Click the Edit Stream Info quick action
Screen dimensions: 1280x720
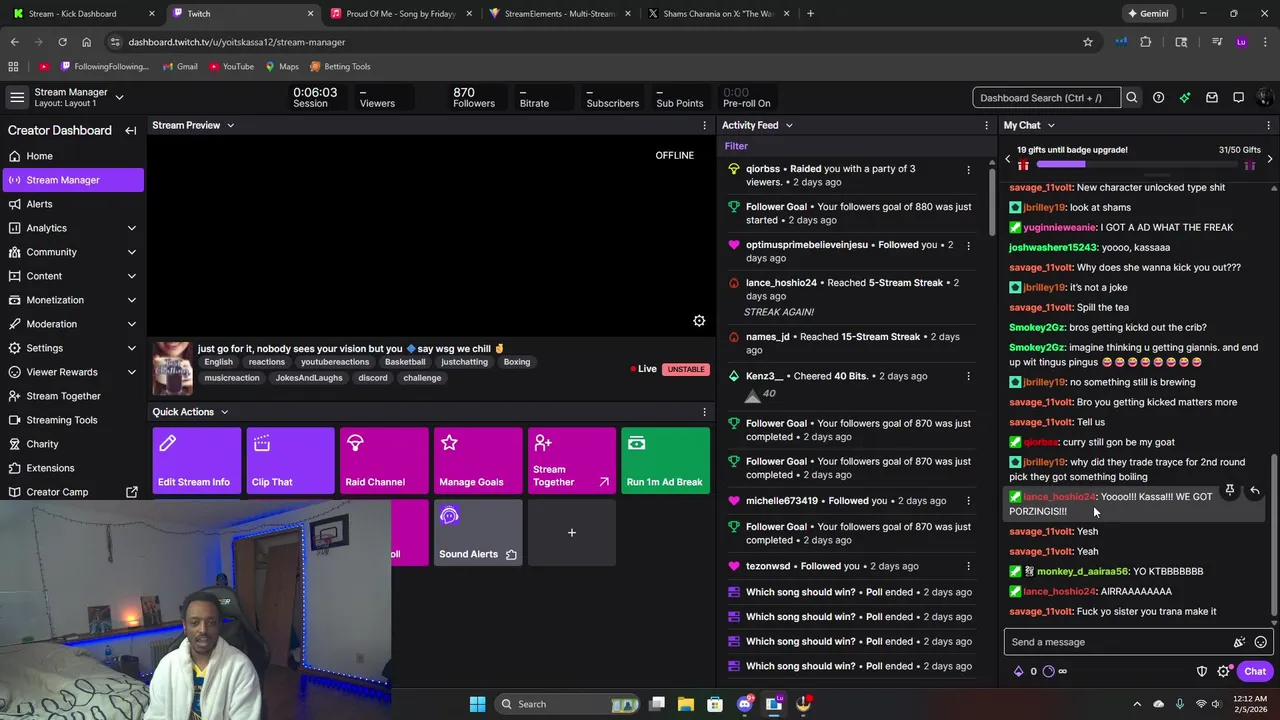coord(197,461)
